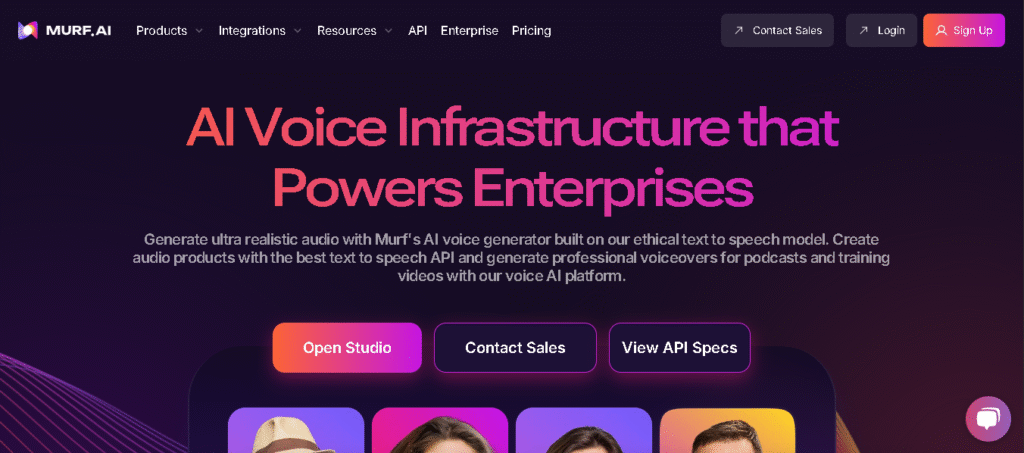1024x453 pixels.
Task: Expand the Products dropdown chevron
Action: tap(199, 31)
